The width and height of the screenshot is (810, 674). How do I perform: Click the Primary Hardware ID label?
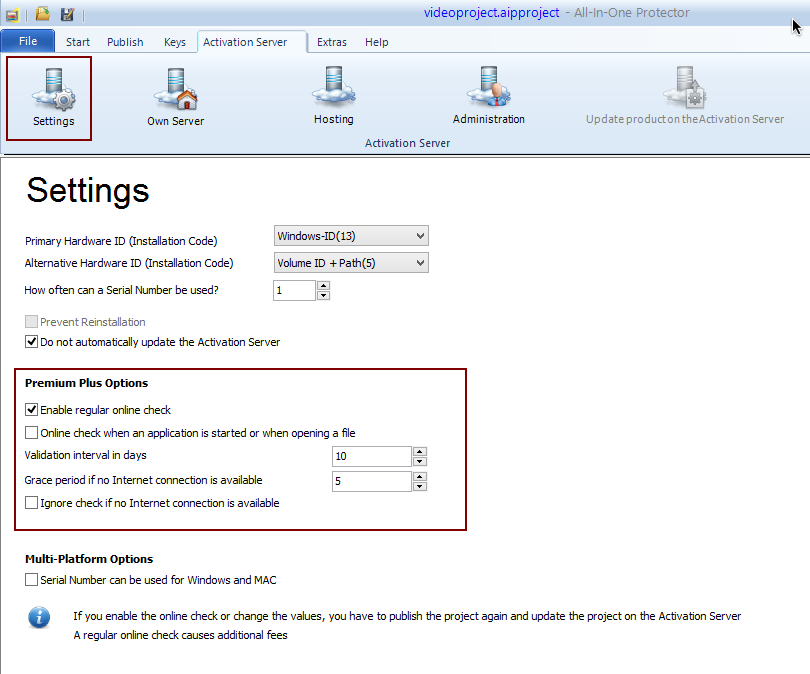click(x=121, y=241)
